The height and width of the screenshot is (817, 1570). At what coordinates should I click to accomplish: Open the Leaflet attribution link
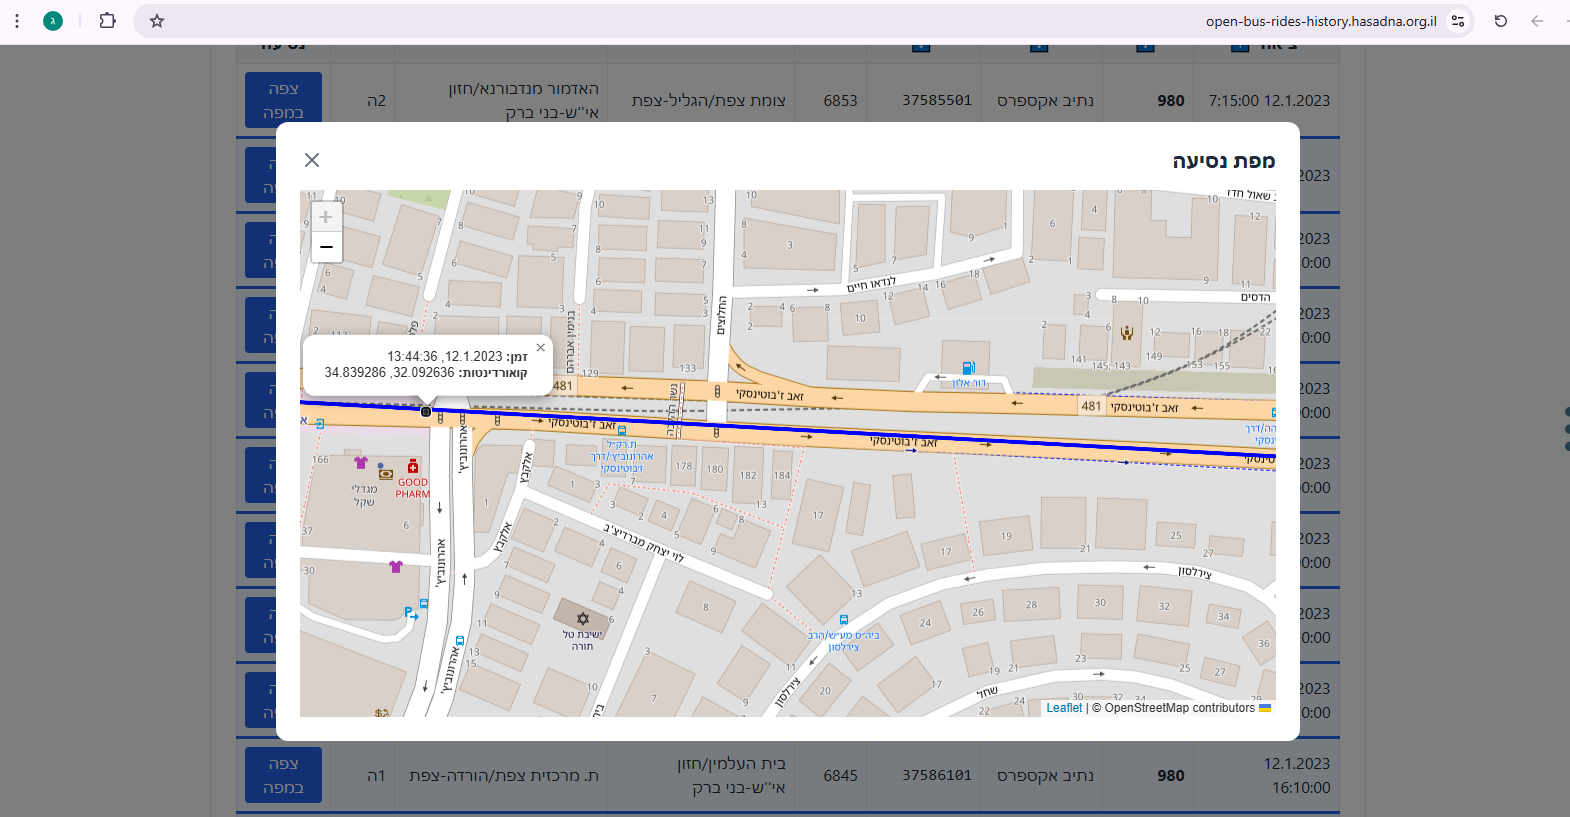pos(1064,708)
